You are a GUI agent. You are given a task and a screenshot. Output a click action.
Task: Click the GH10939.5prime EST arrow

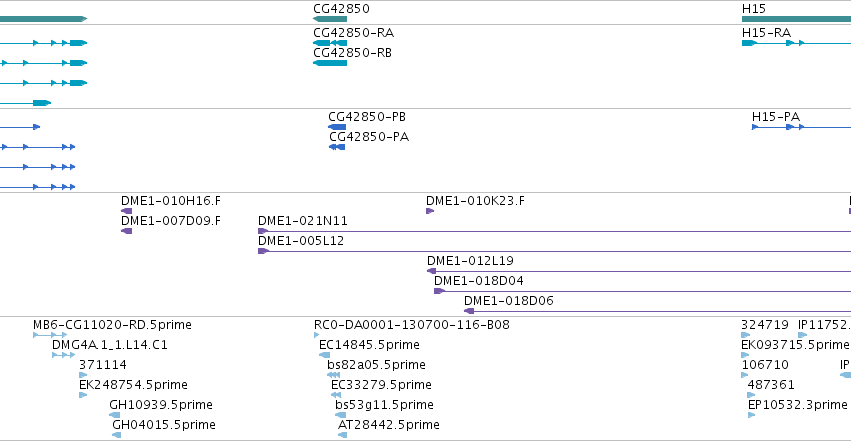click(115, 415)
